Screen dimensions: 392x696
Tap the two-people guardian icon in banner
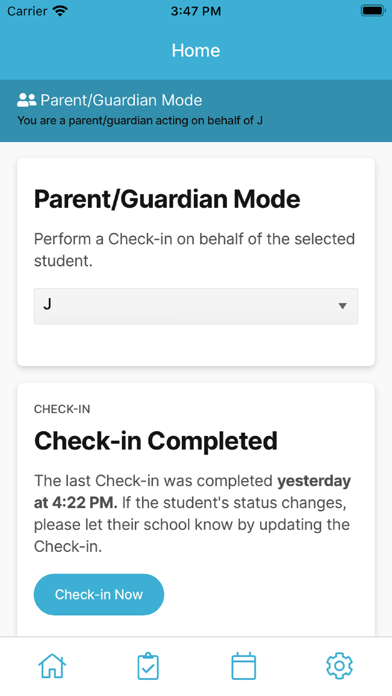point(26,100)
